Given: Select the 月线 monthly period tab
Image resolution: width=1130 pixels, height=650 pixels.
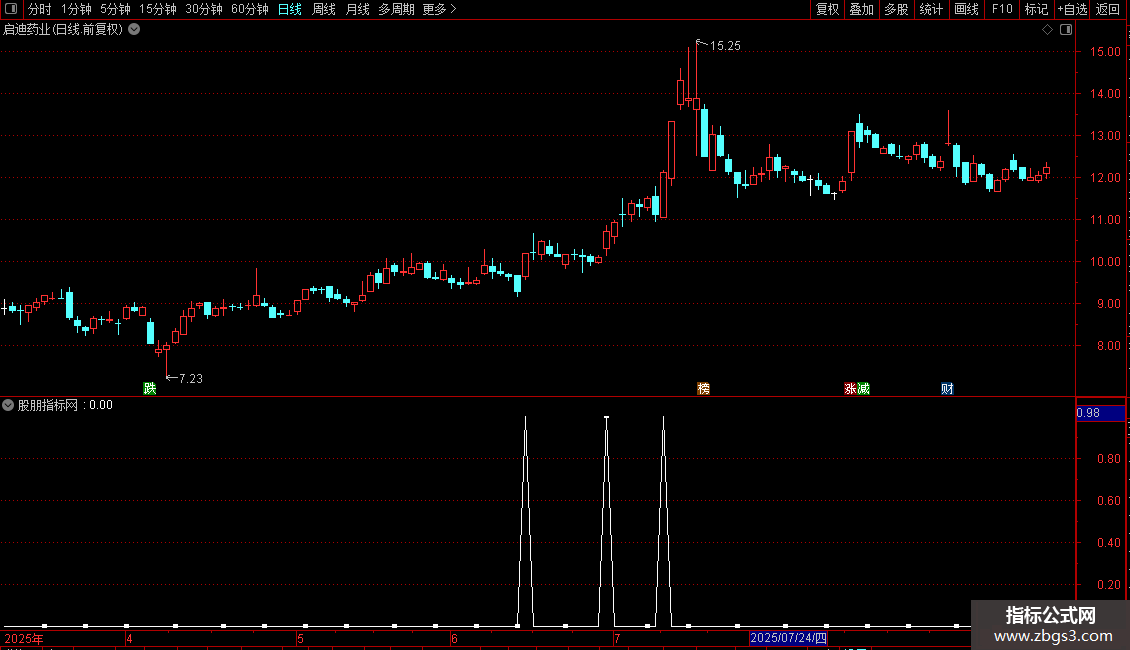Looking at the screenshot, I should coord(357,9).
